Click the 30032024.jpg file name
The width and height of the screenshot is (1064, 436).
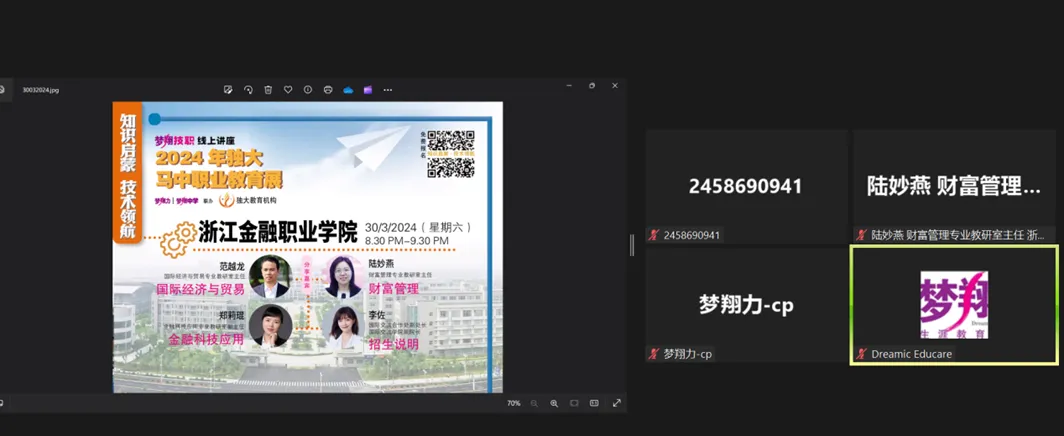41,90
